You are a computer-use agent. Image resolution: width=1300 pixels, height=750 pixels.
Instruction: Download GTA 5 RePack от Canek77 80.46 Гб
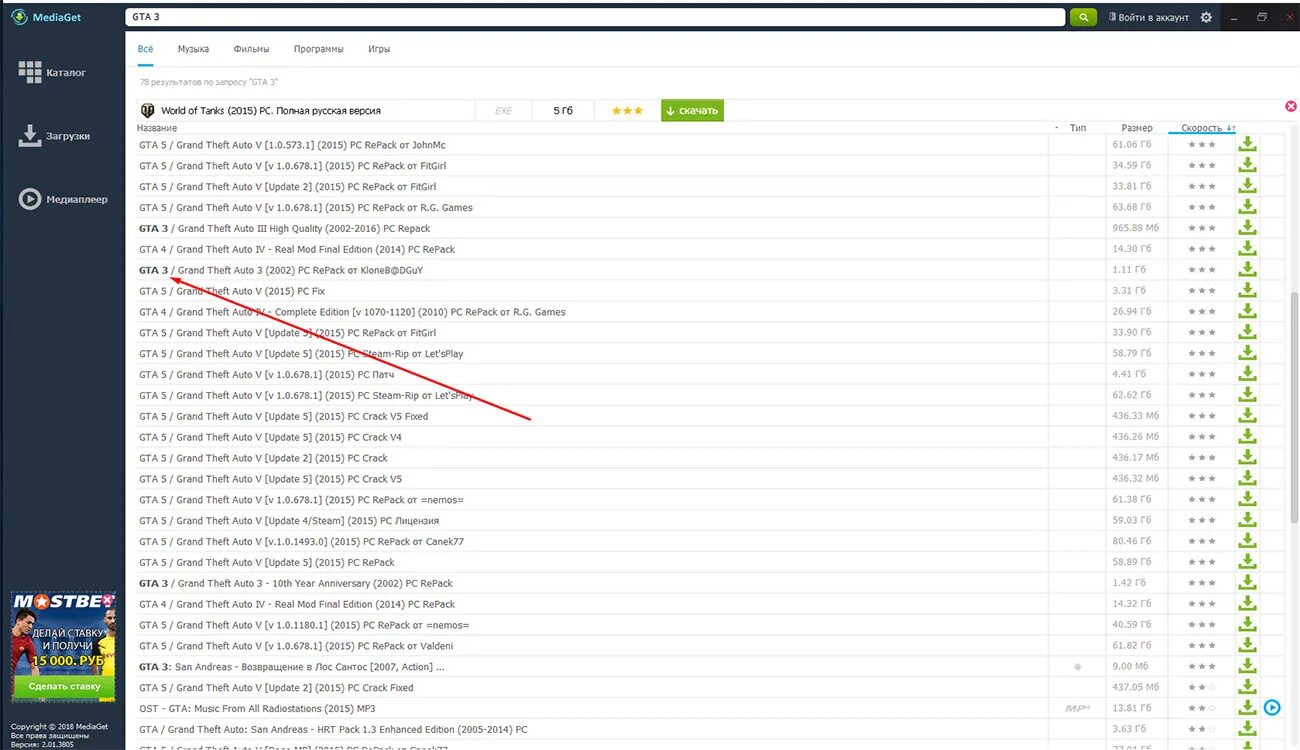coord(1247,542)
